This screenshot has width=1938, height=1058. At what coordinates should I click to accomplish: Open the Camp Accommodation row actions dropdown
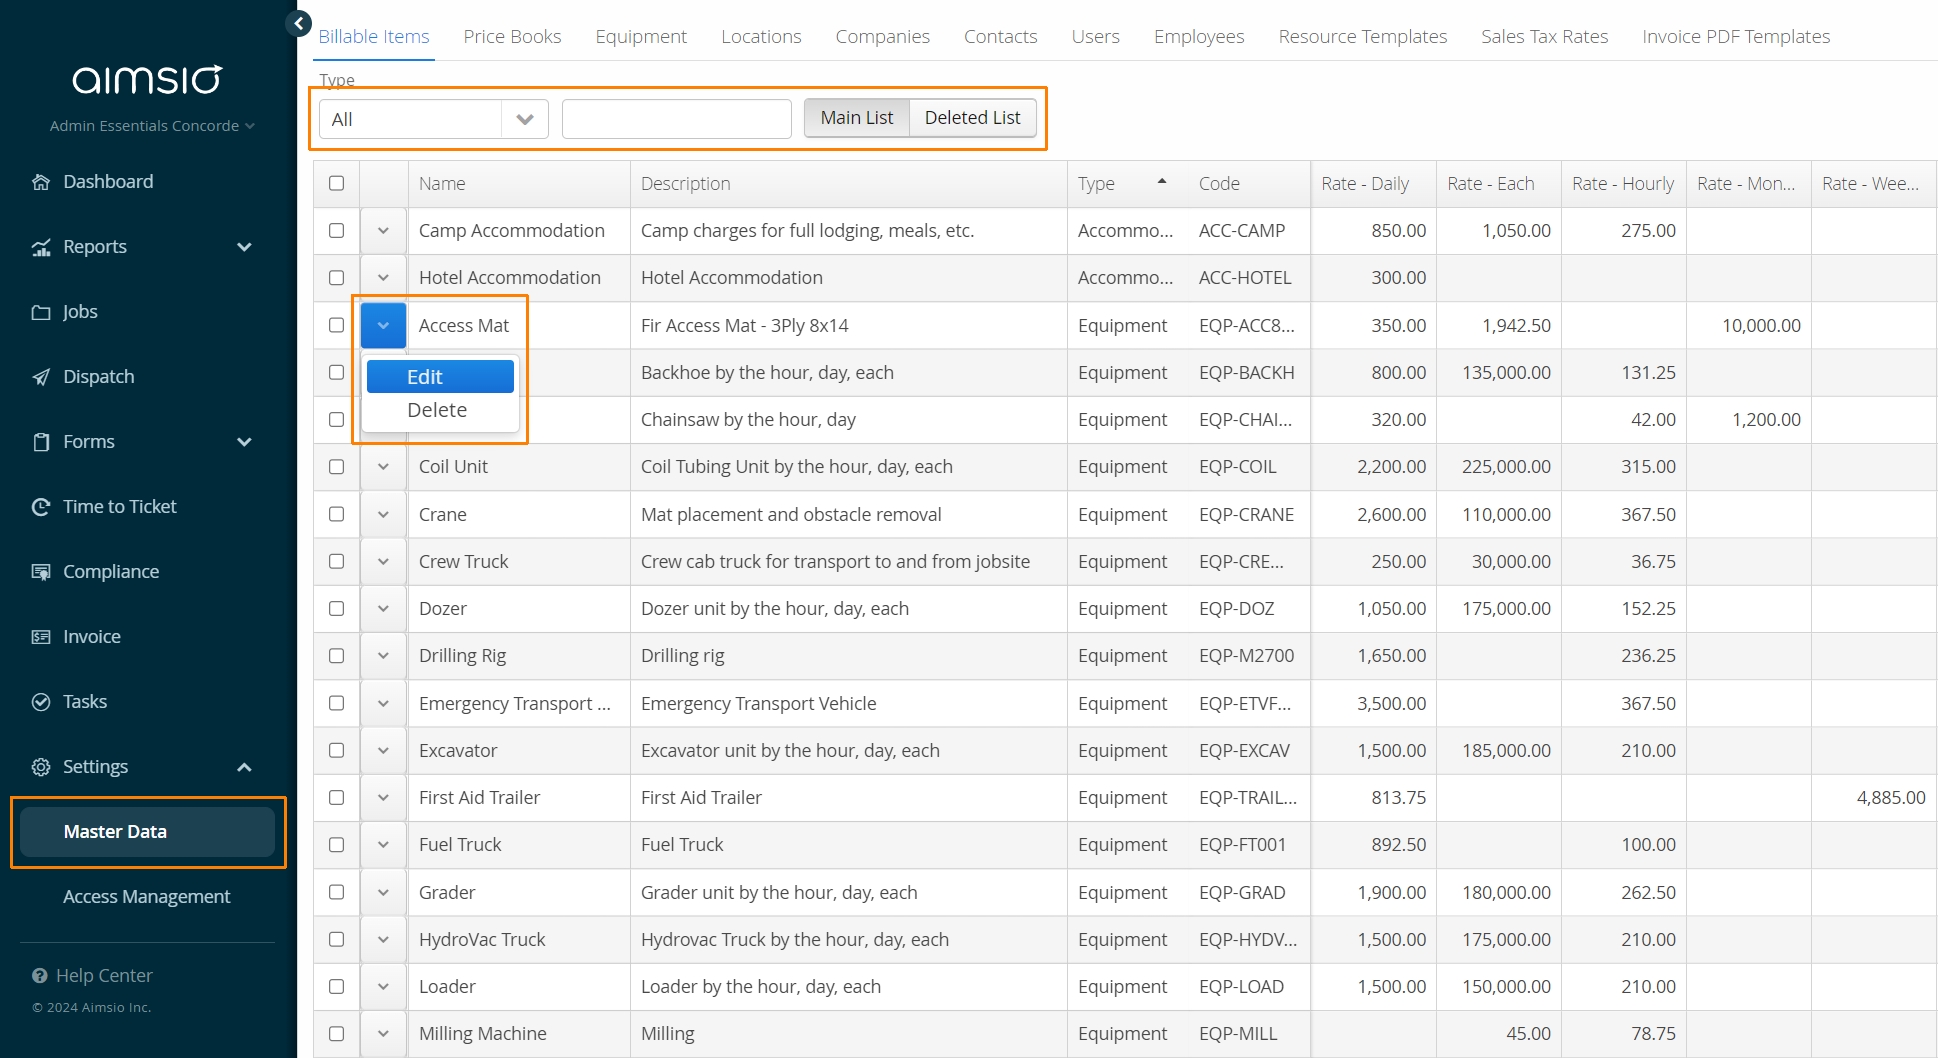tap(383, 231)
